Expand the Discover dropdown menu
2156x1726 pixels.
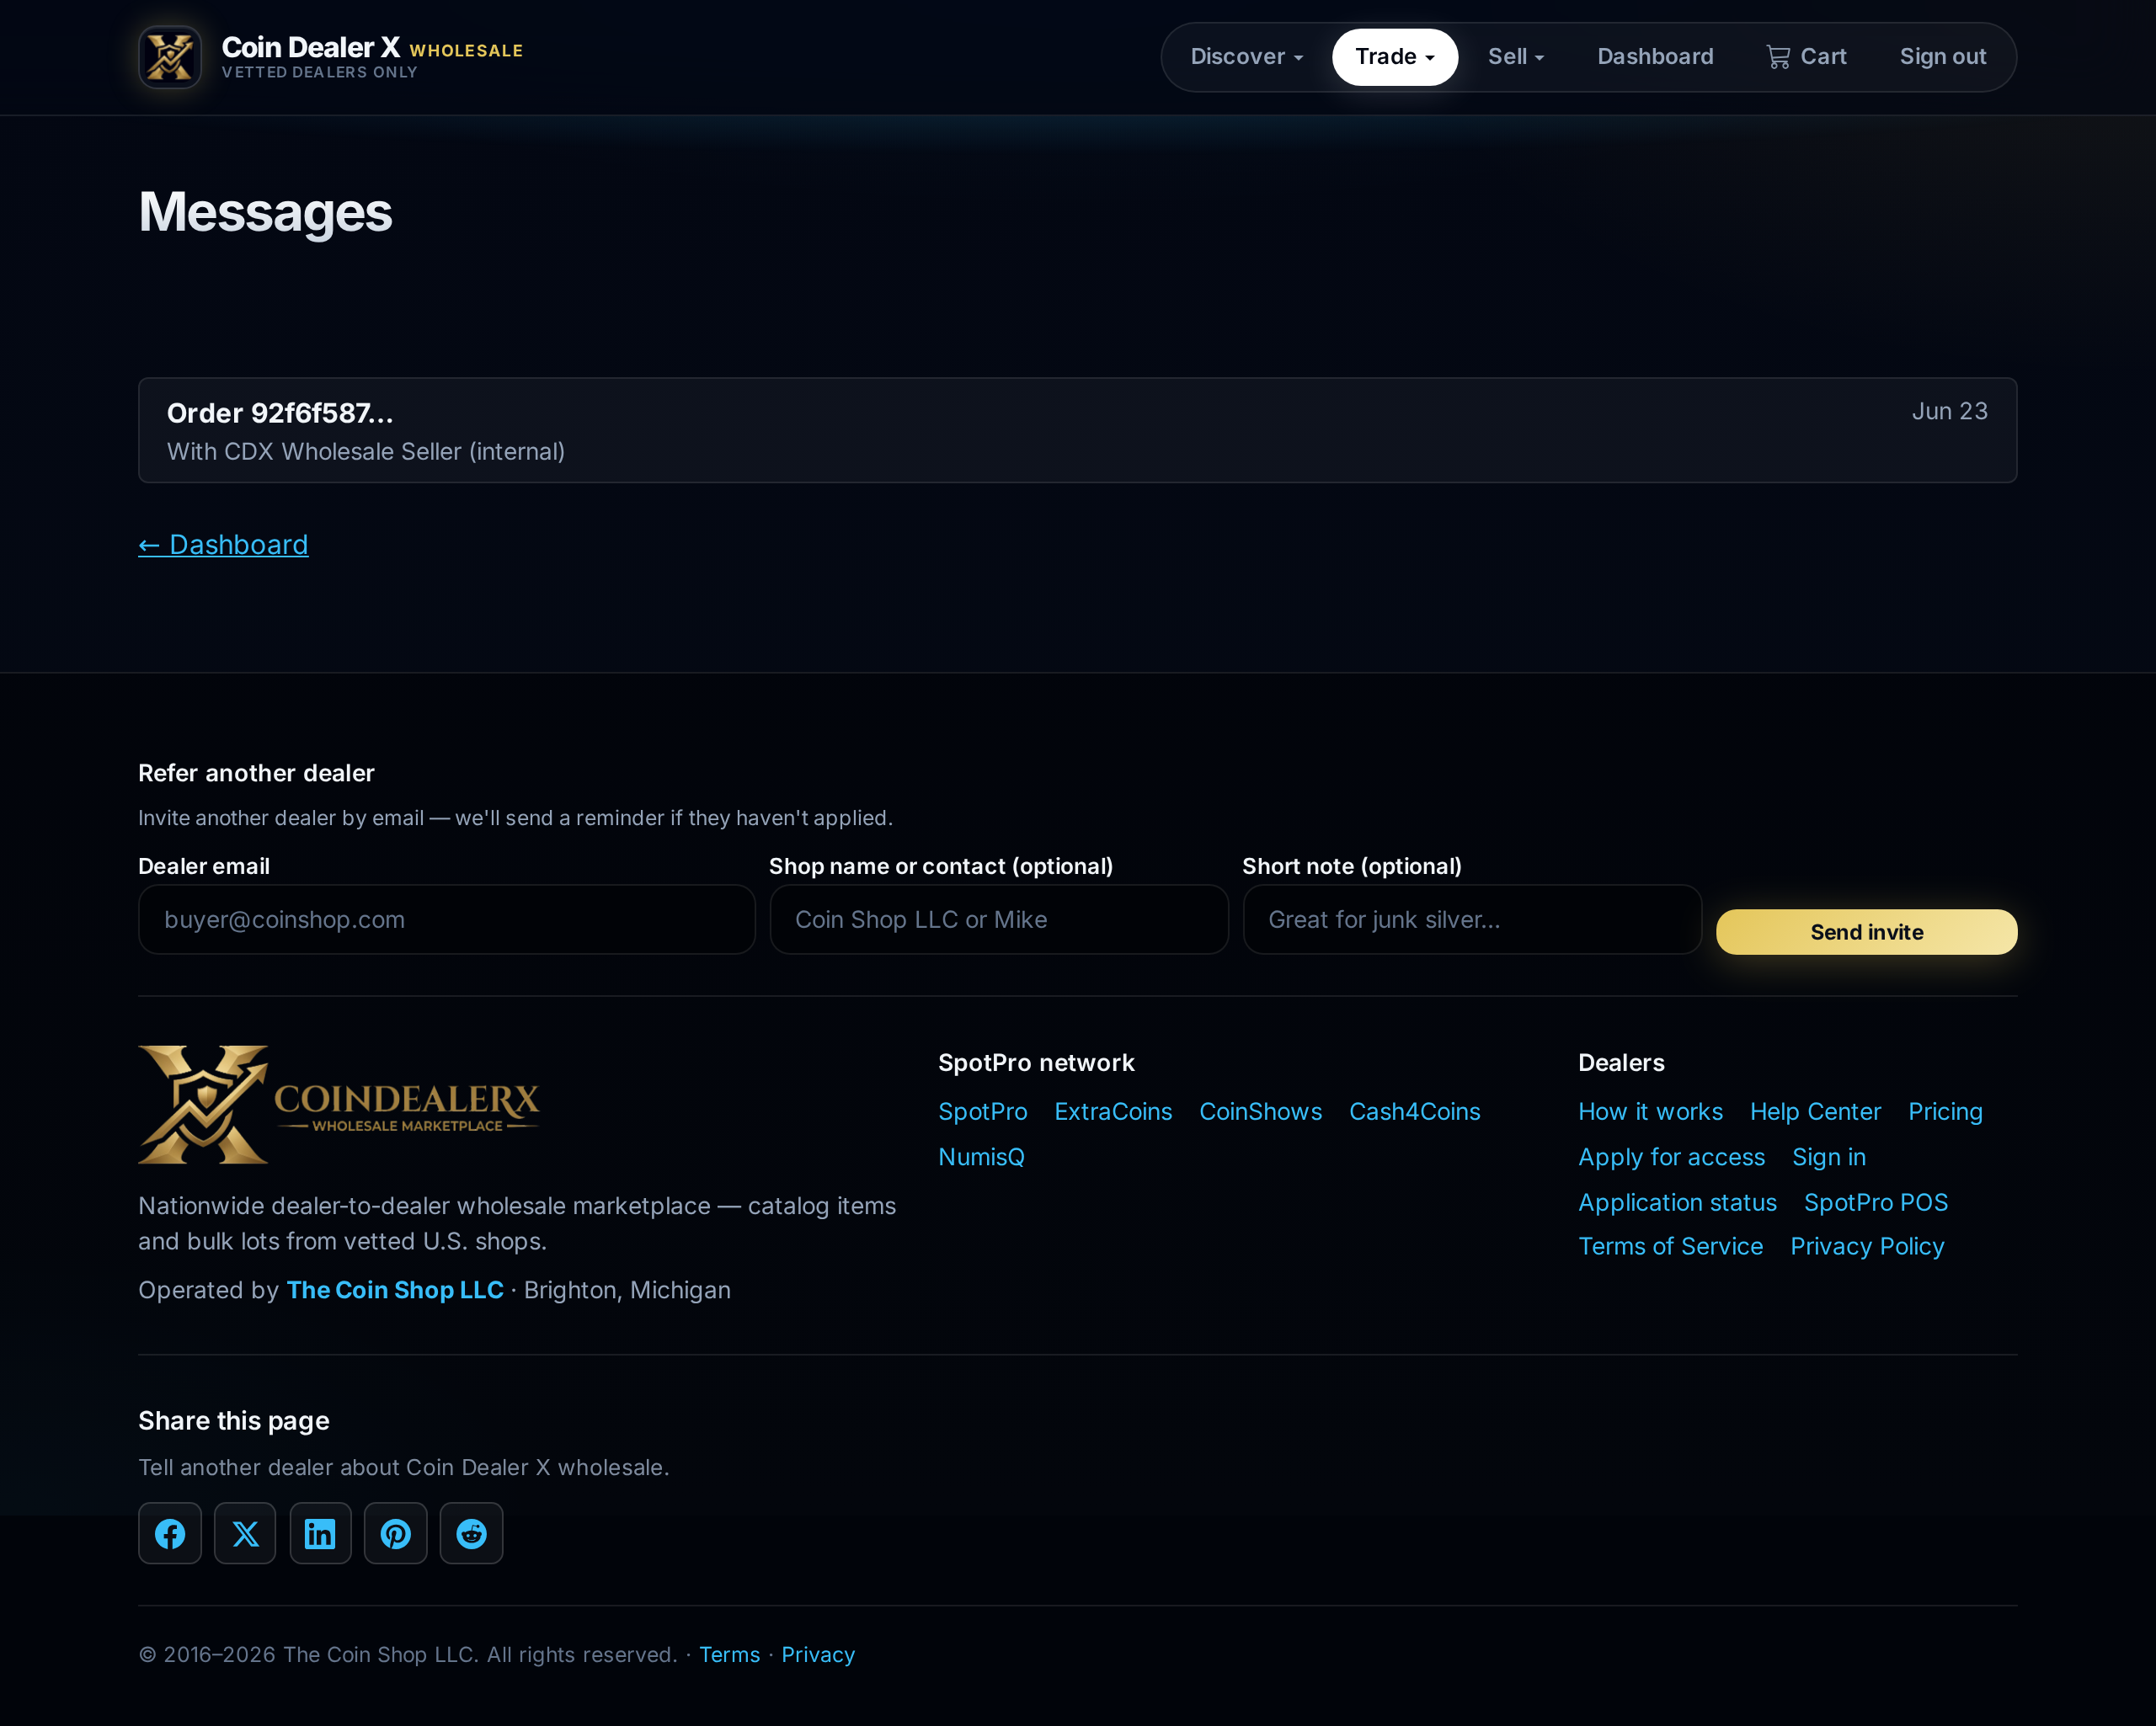click(x=1246, y=57)
